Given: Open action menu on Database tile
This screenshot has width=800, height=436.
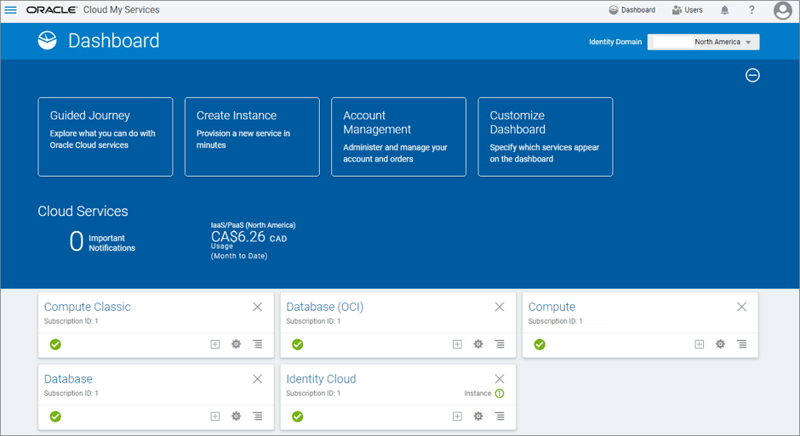Looking at the screenshot, I should [257, 416].
